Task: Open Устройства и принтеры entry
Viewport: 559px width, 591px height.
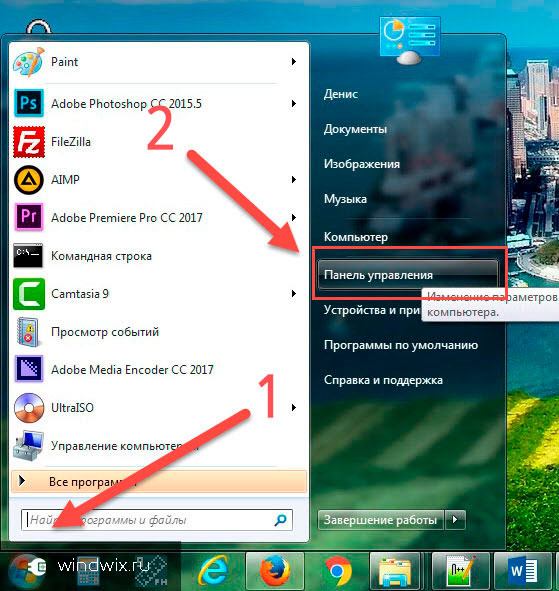Action: coord(372,310)
